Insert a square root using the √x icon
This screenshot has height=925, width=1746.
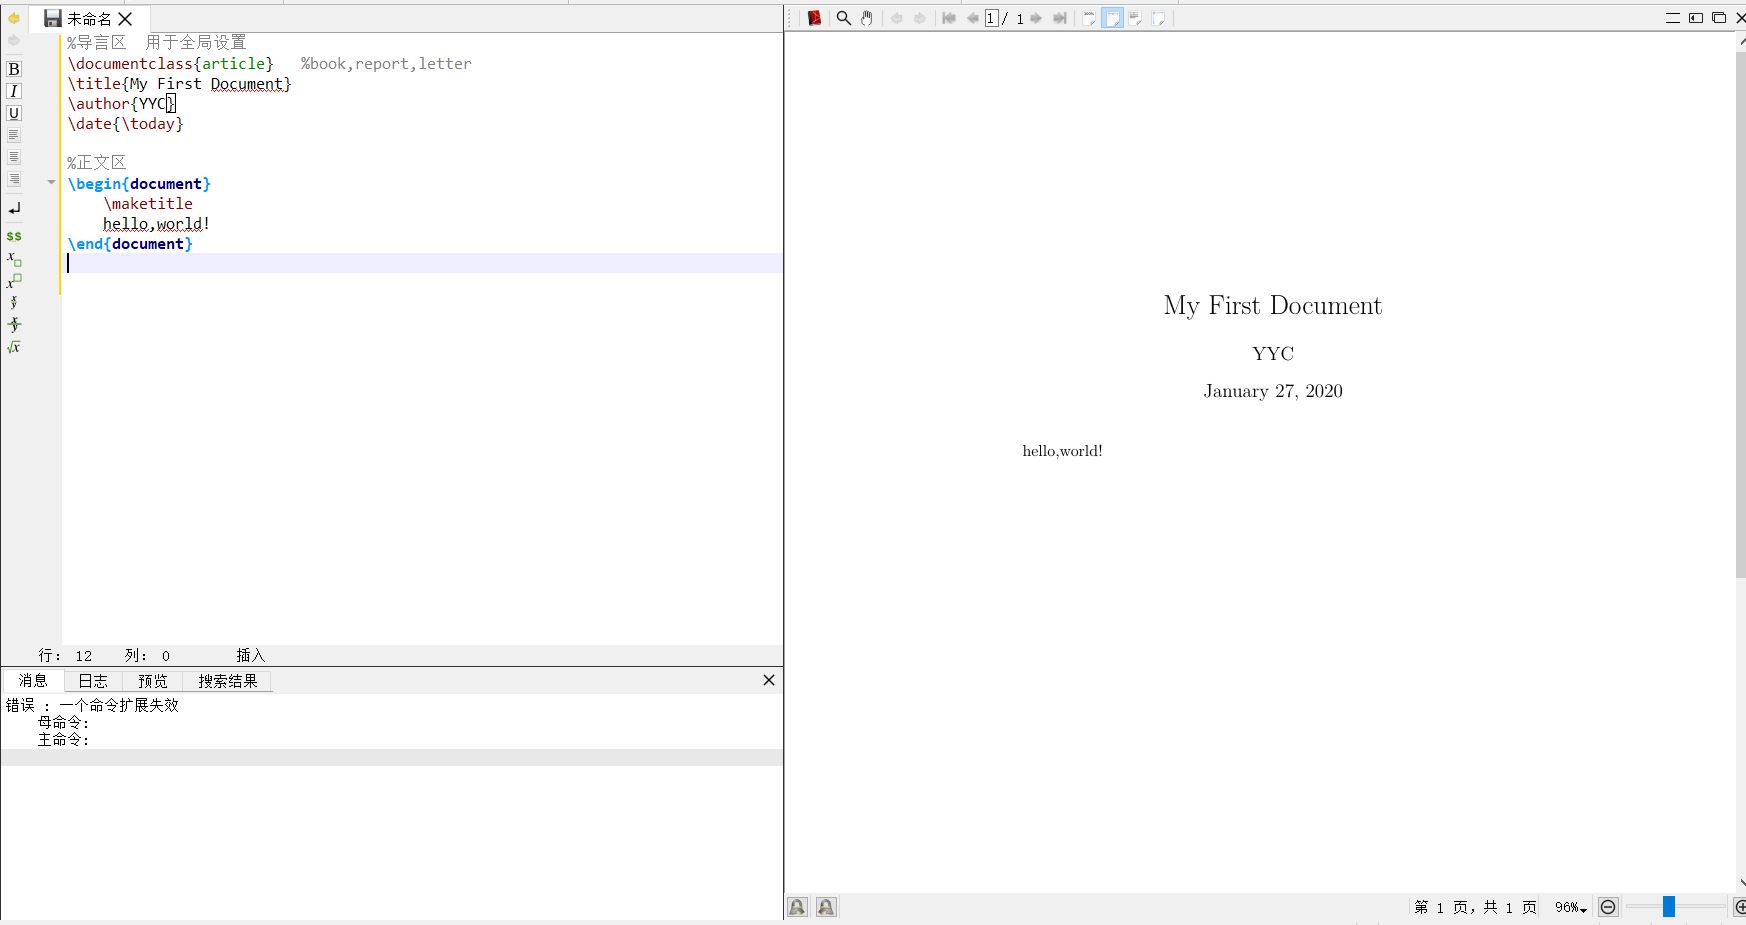pos(14,347)
